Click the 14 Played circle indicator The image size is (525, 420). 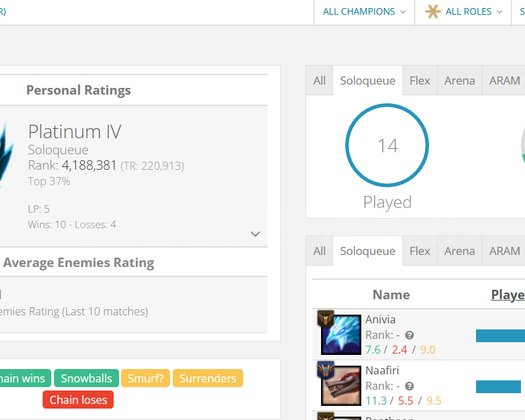(x=387, y=145)
